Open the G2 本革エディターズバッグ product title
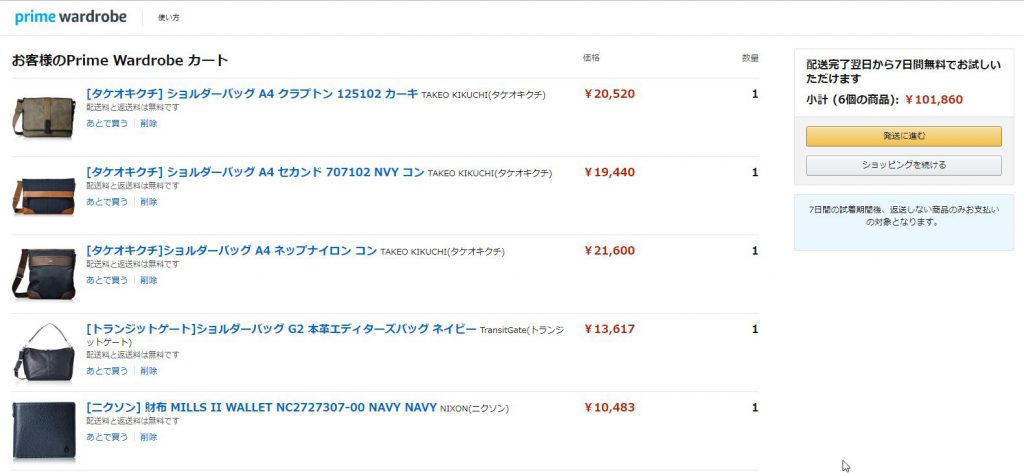Viewport: 1024px width, 473px height. pos(281,329)
